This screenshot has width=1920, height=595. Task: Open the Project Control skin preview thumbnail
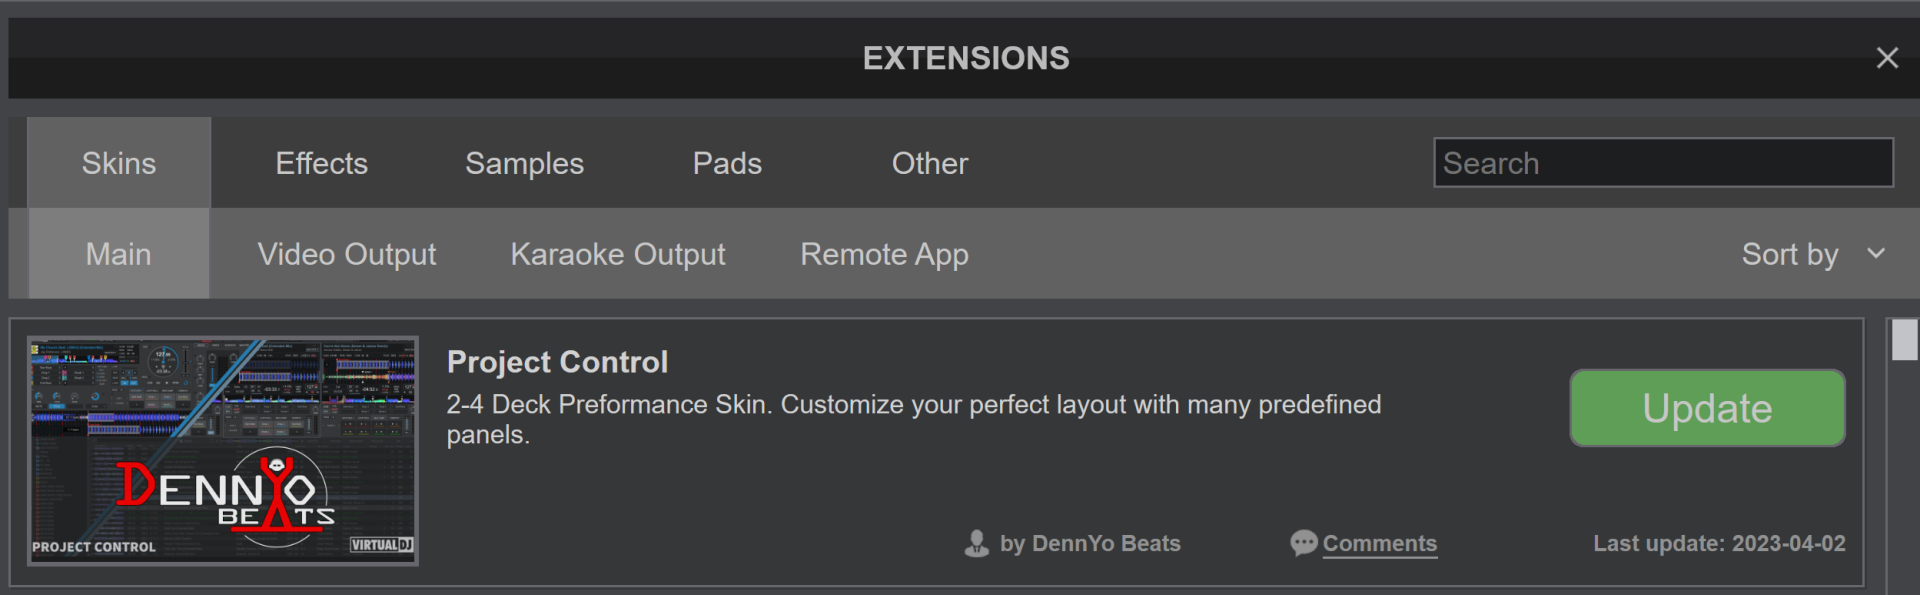tap(222, 449)
